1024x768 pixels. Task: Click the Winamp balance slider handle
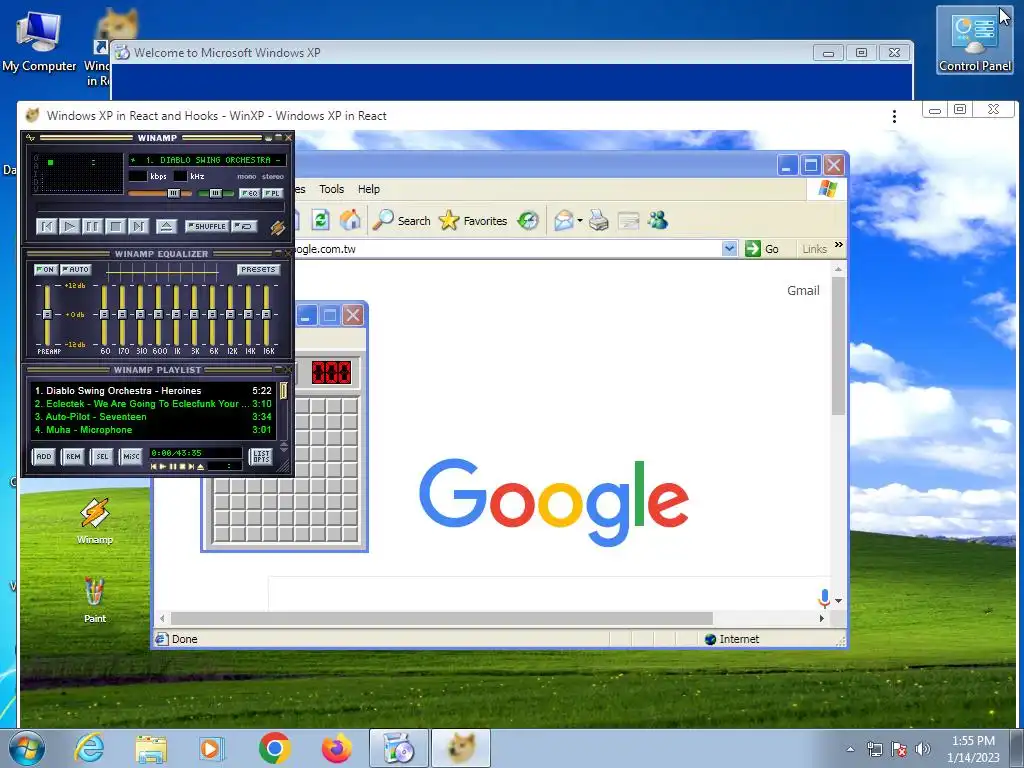point(215,193)
